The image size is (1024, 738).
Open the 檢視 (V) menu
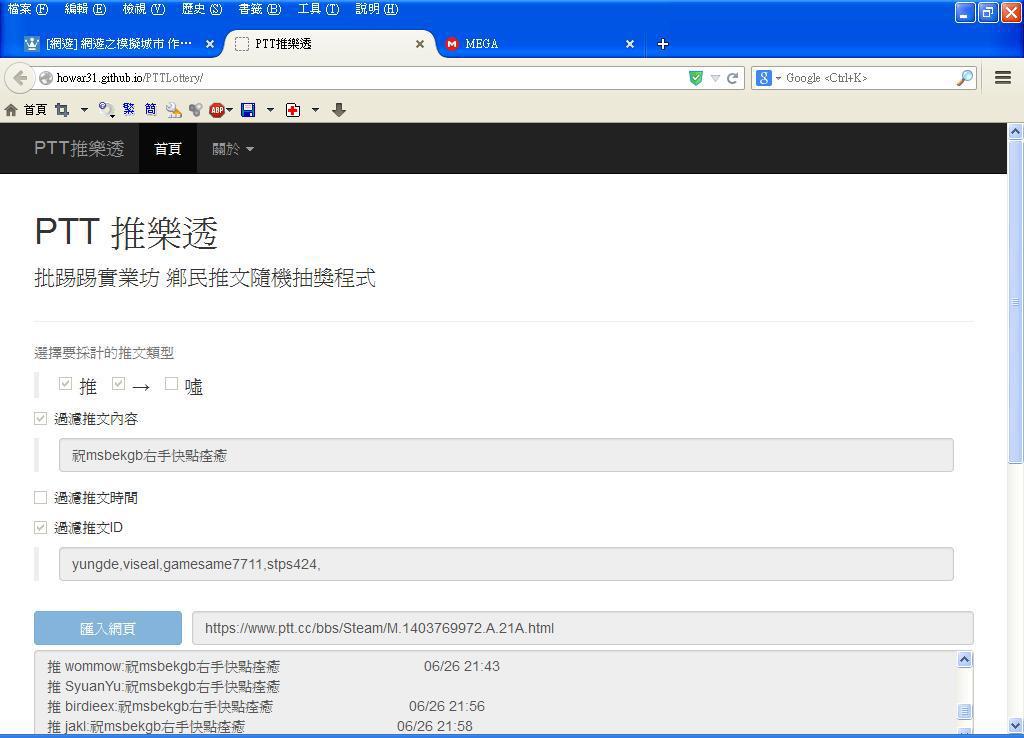click(144, 9)
